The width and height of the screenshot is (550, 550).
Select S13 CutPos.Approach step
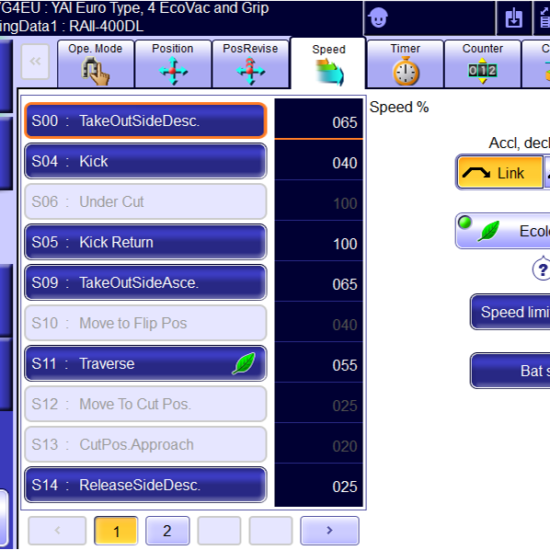point(146,444)
